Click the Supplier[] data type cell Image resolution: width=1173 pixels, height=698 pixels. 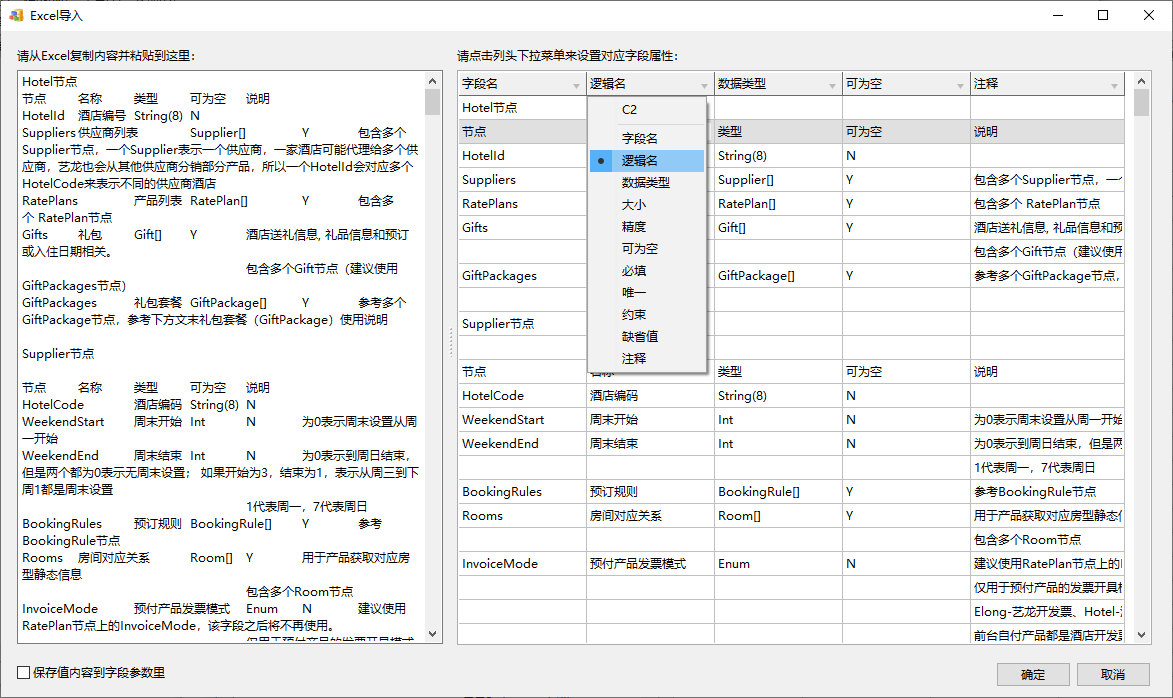click(x=778, y=180)
